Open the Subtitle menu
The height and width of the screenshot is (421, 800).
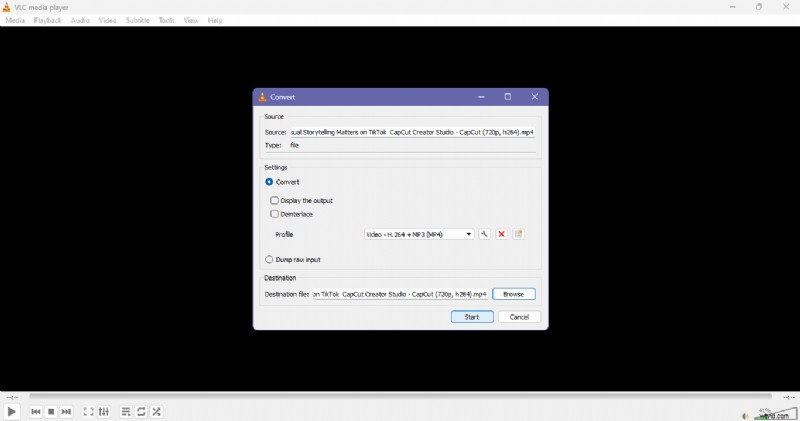[x=138, y=20]
